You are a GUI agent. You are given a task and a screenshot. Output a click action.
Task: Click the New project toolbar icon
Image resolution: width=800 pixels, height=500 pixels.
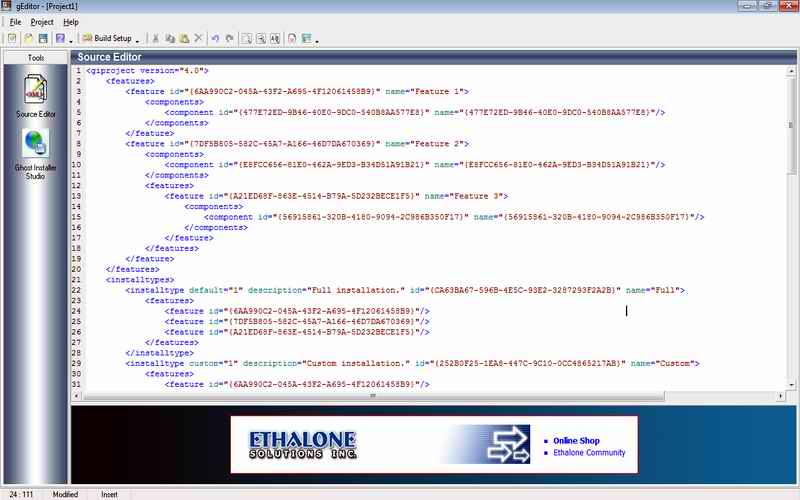coord(11,38)
